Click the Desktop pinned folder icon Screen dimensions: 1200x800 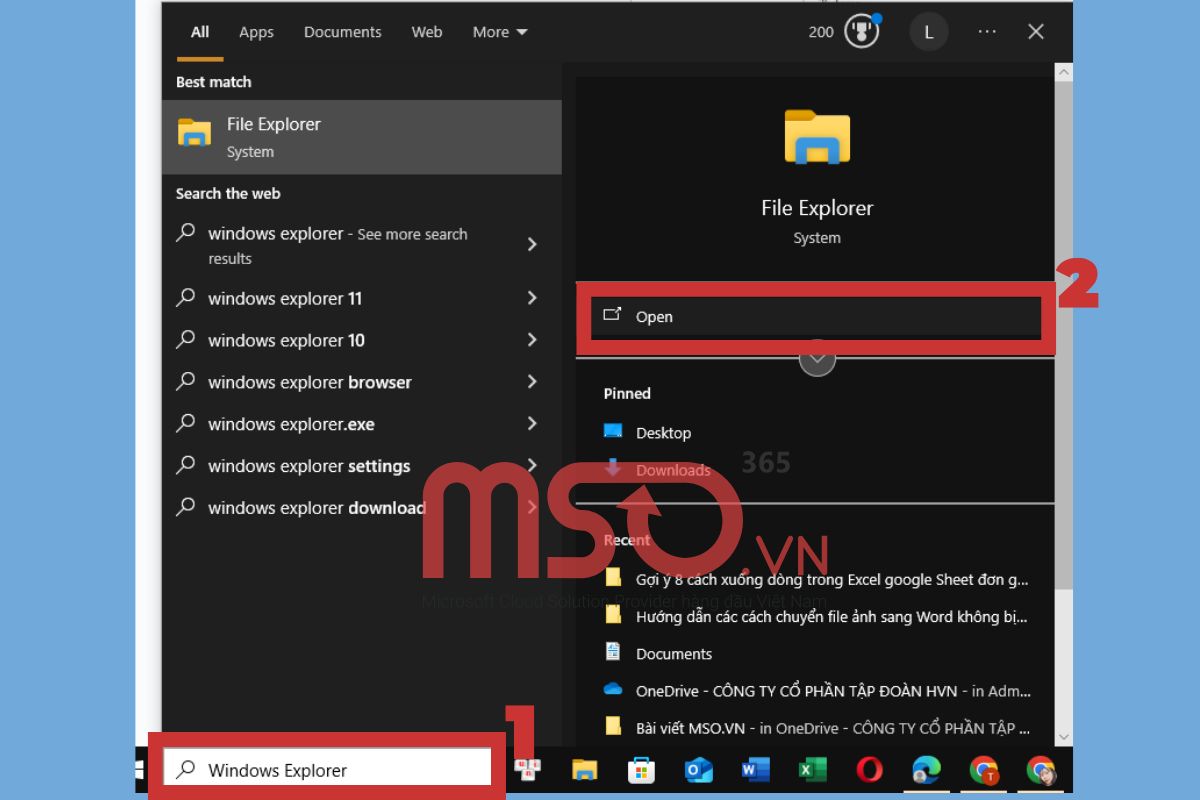(613, 431)
